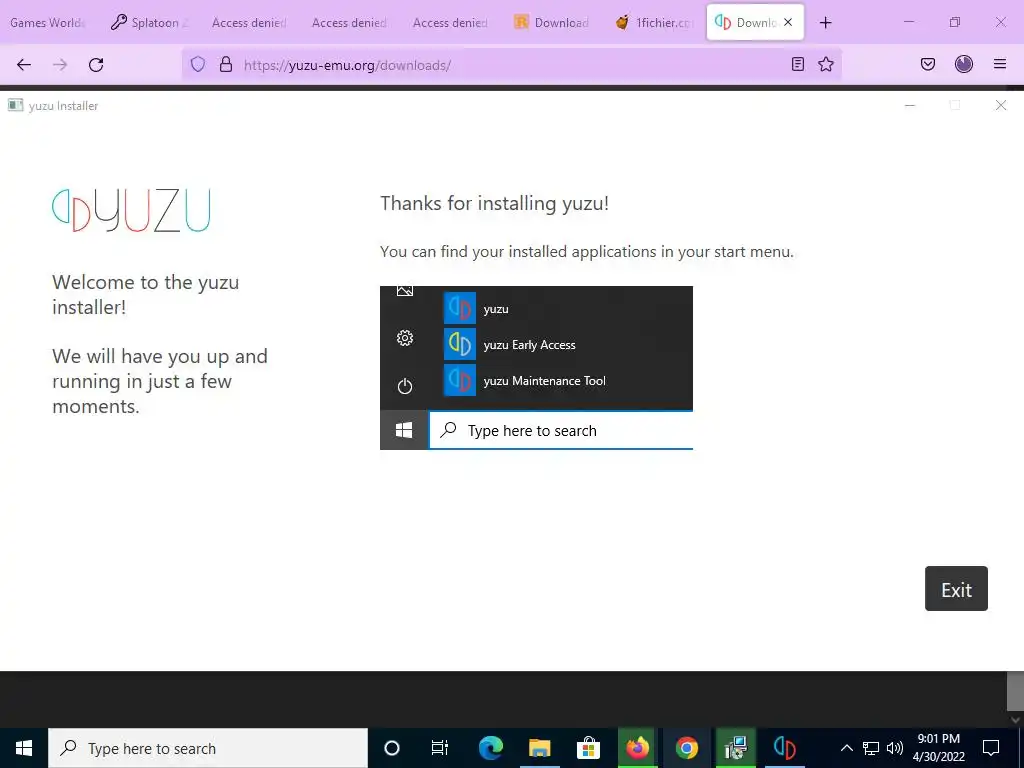The image size is (1024, 768).
Task: Switch to the Splatoon 2 browser tab
Action: click(x=150, y=22)
